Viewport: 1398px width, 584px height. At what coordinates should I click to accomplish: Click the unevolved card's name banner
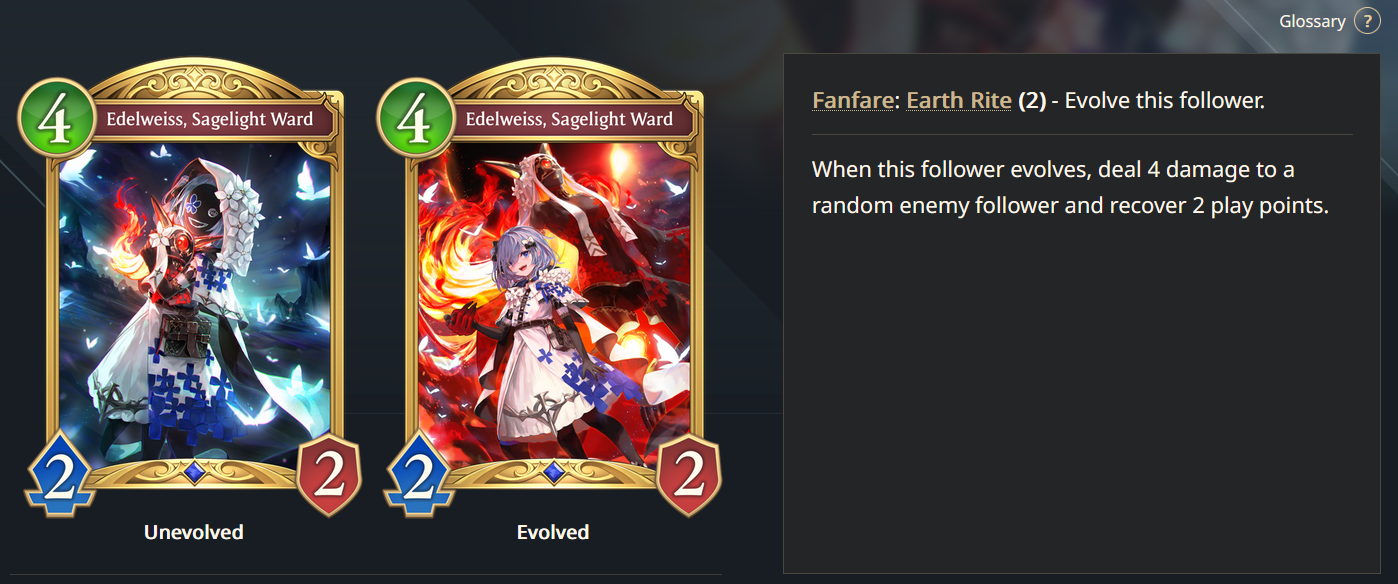coord(210,120)
